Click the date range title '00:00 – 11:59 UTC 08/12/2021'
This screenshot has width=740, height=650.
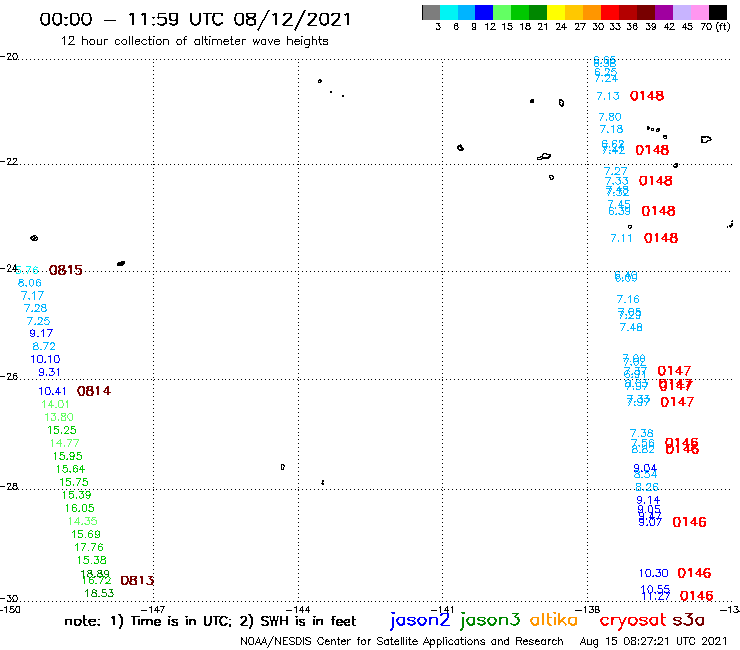(x=195, y=19)
